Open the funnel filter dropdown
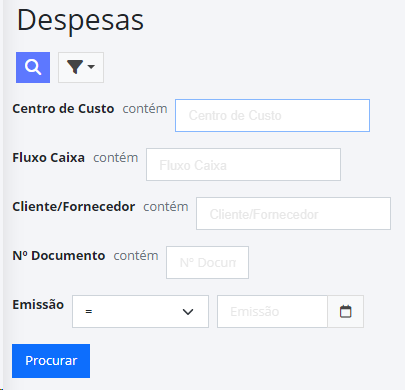This screenshot has width=405, height=390. pos(81,67)
